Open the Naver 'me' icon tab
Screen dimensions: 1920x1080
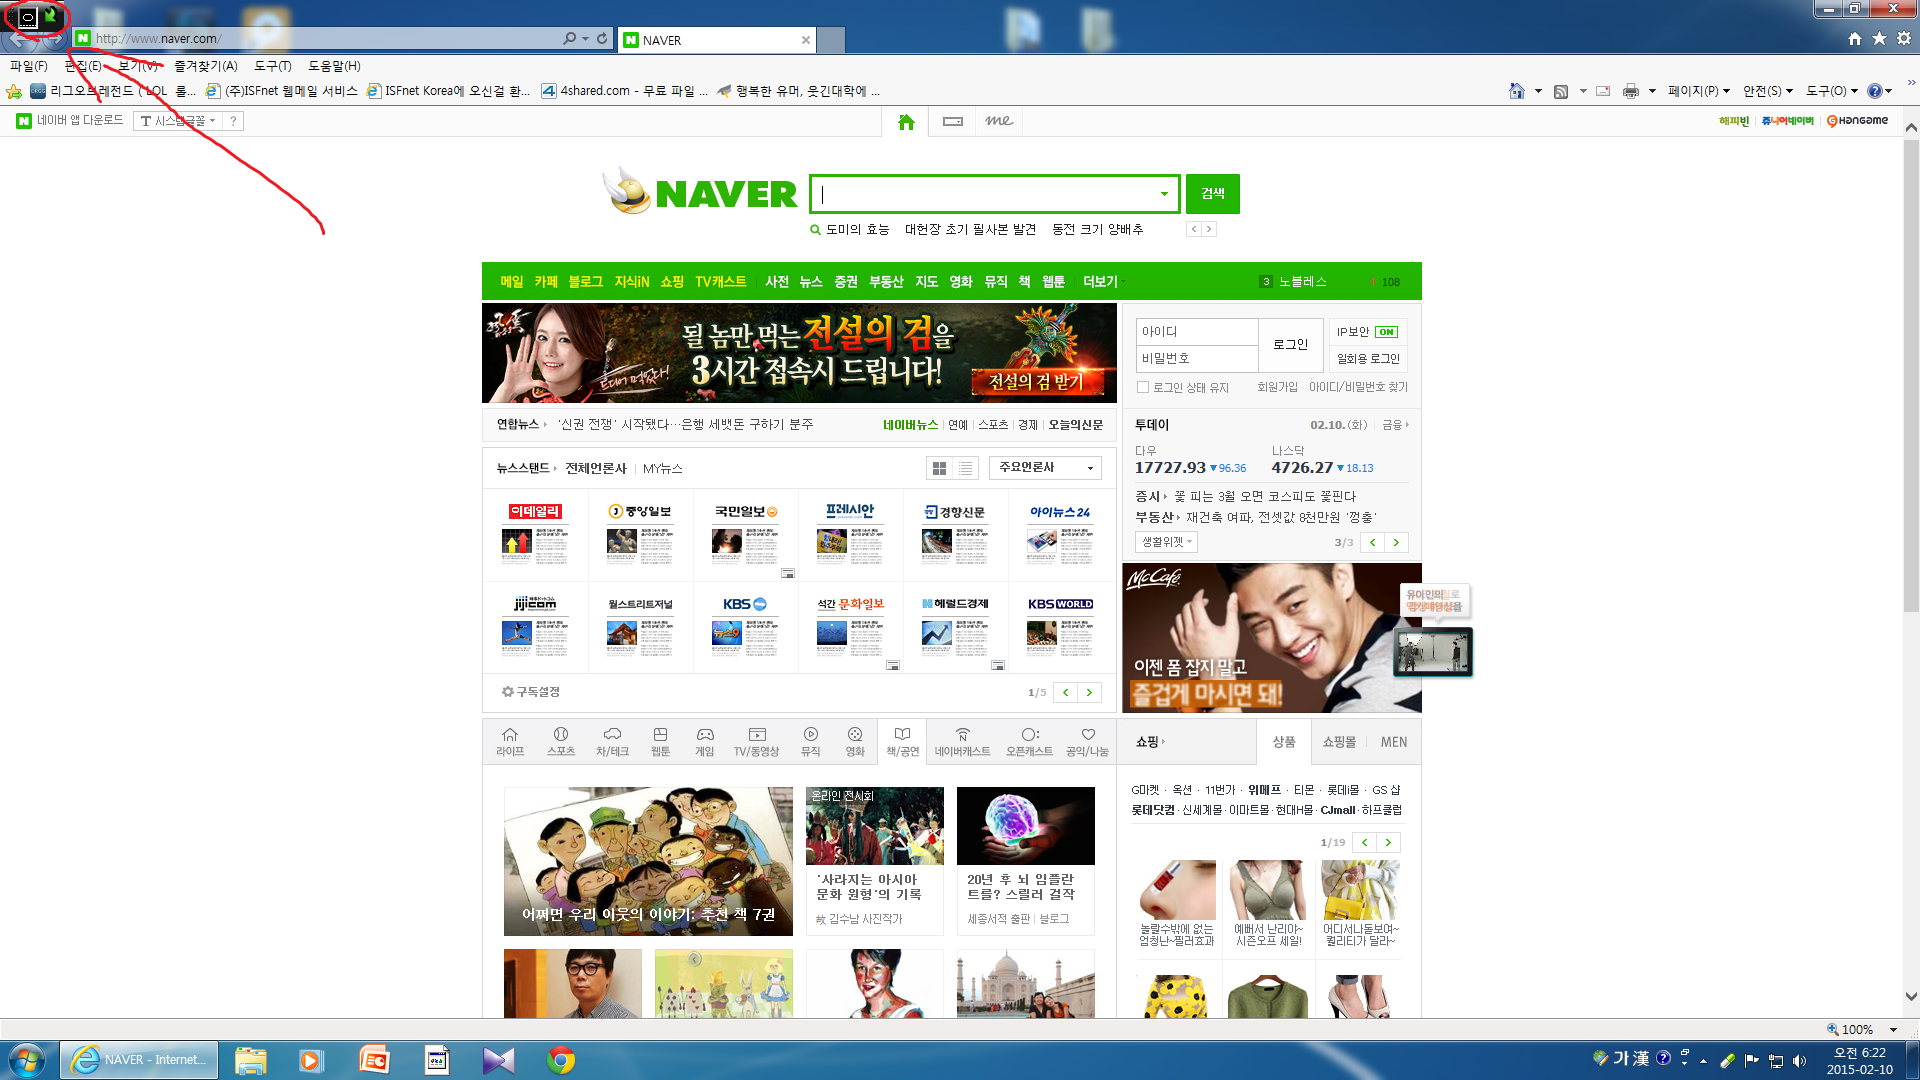click(998, 121)
